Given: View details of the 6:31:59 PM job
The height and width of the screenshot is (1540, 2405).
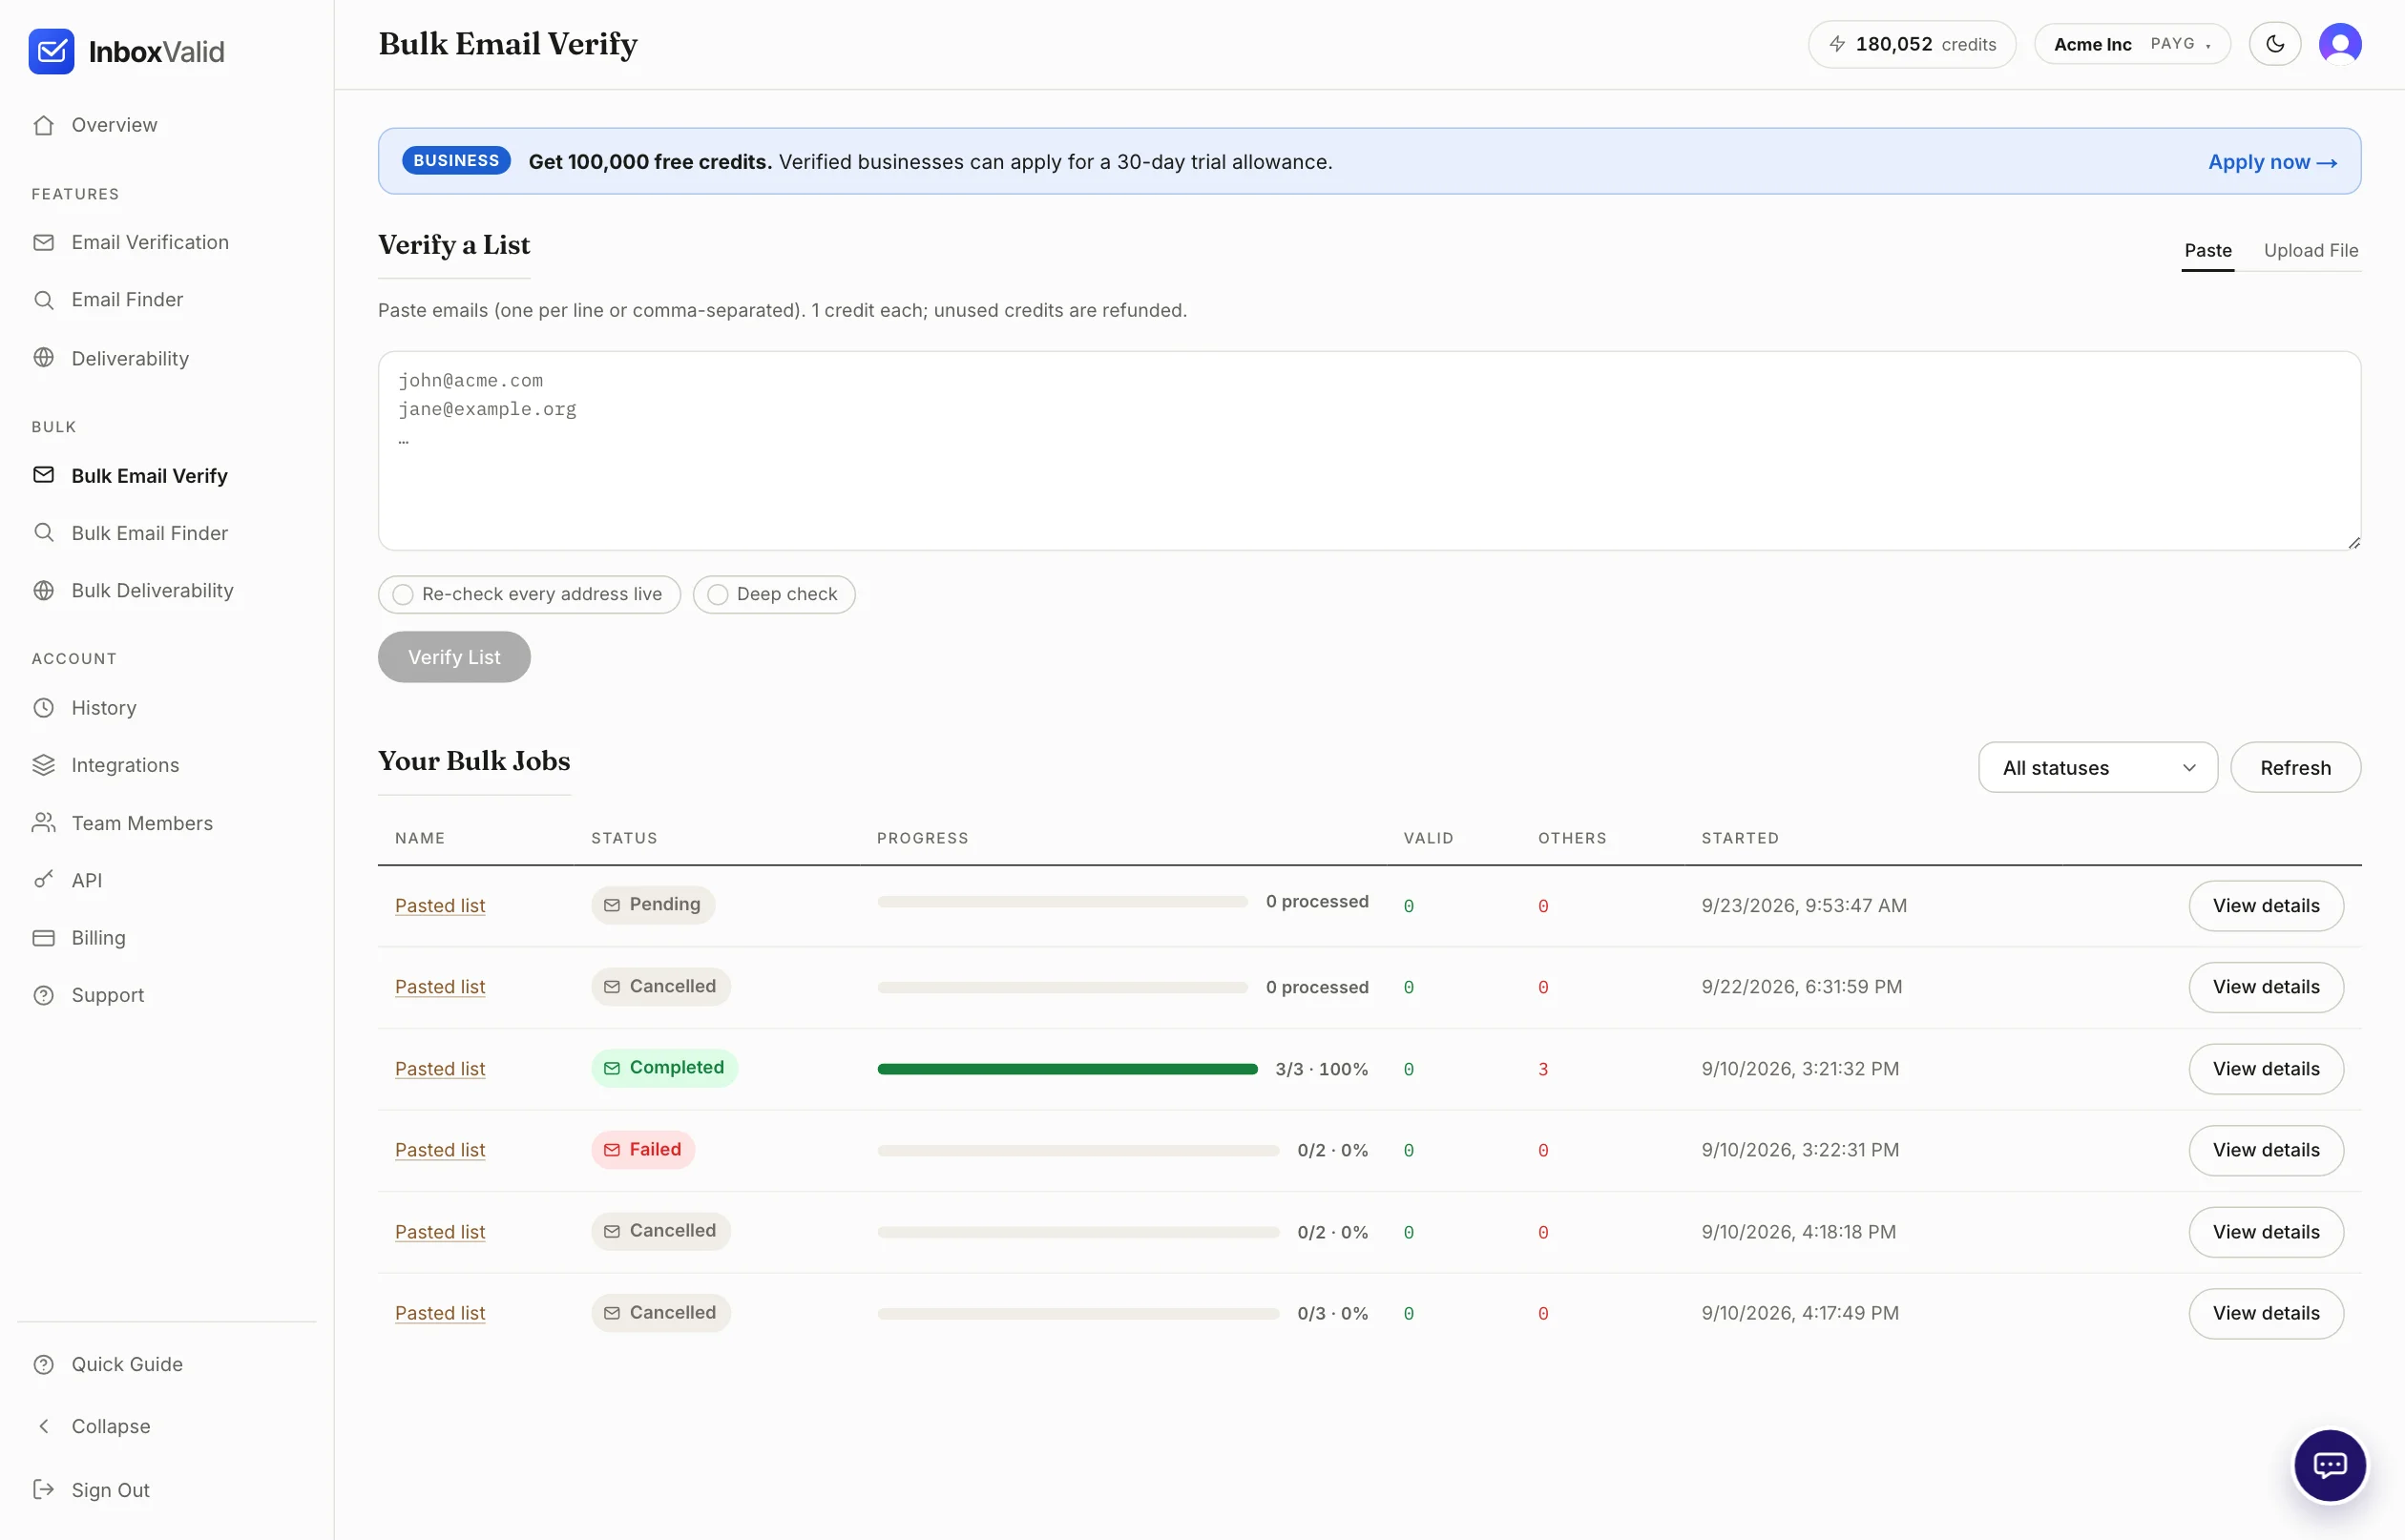Looking at the screenshot, I should [x=2266, y=988].
